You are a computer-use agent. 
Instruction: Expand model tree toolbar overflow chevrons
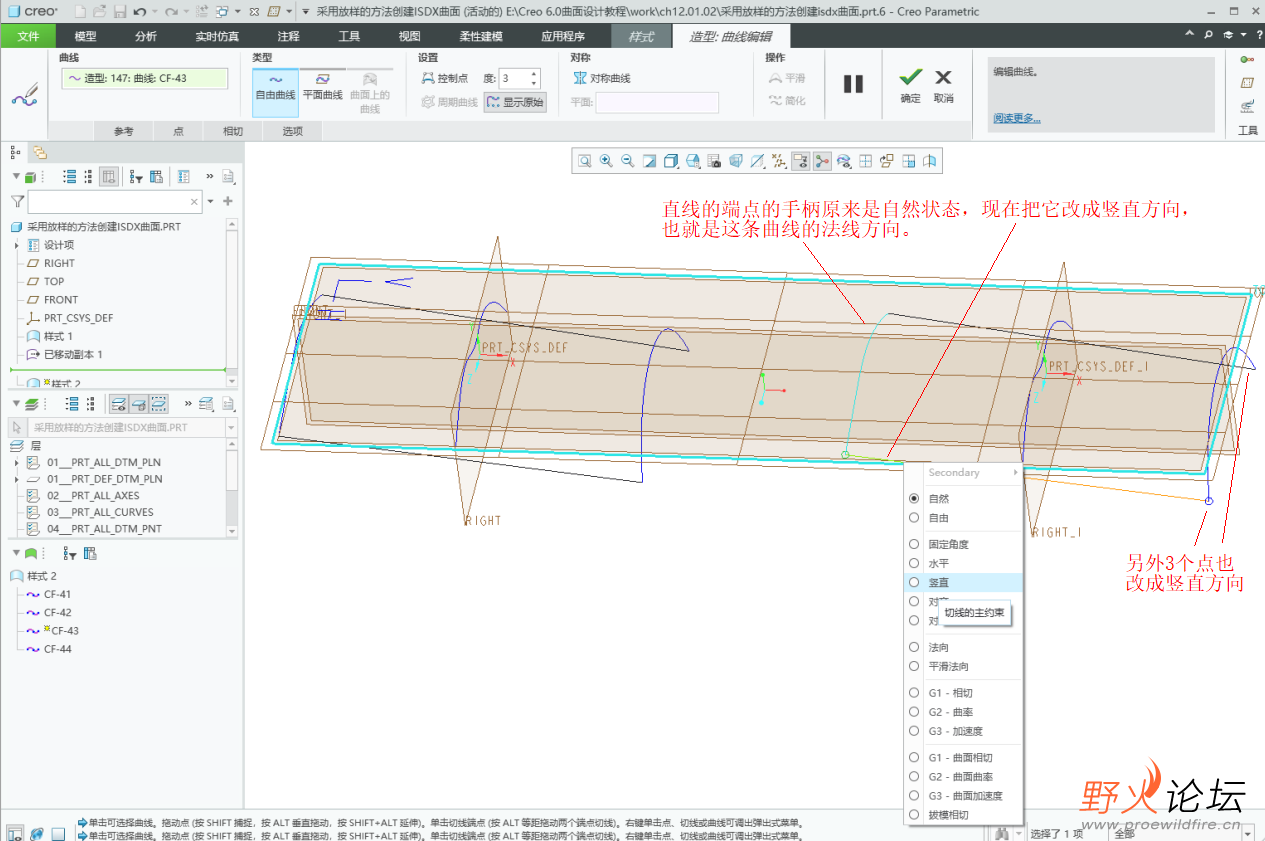210,176
